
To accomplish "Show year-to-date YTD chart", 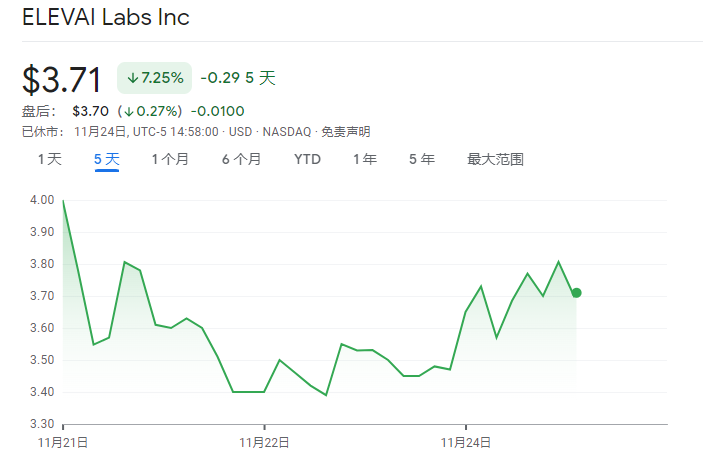I will (307, 159).
